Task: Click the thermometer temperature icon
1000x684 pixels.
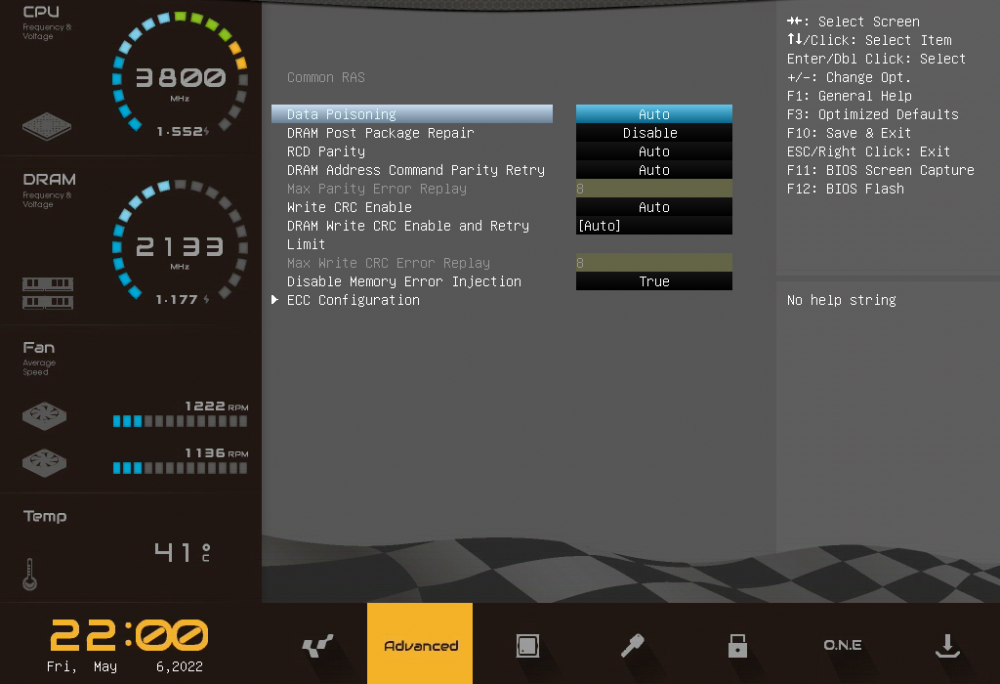Action: coord(29,573)
